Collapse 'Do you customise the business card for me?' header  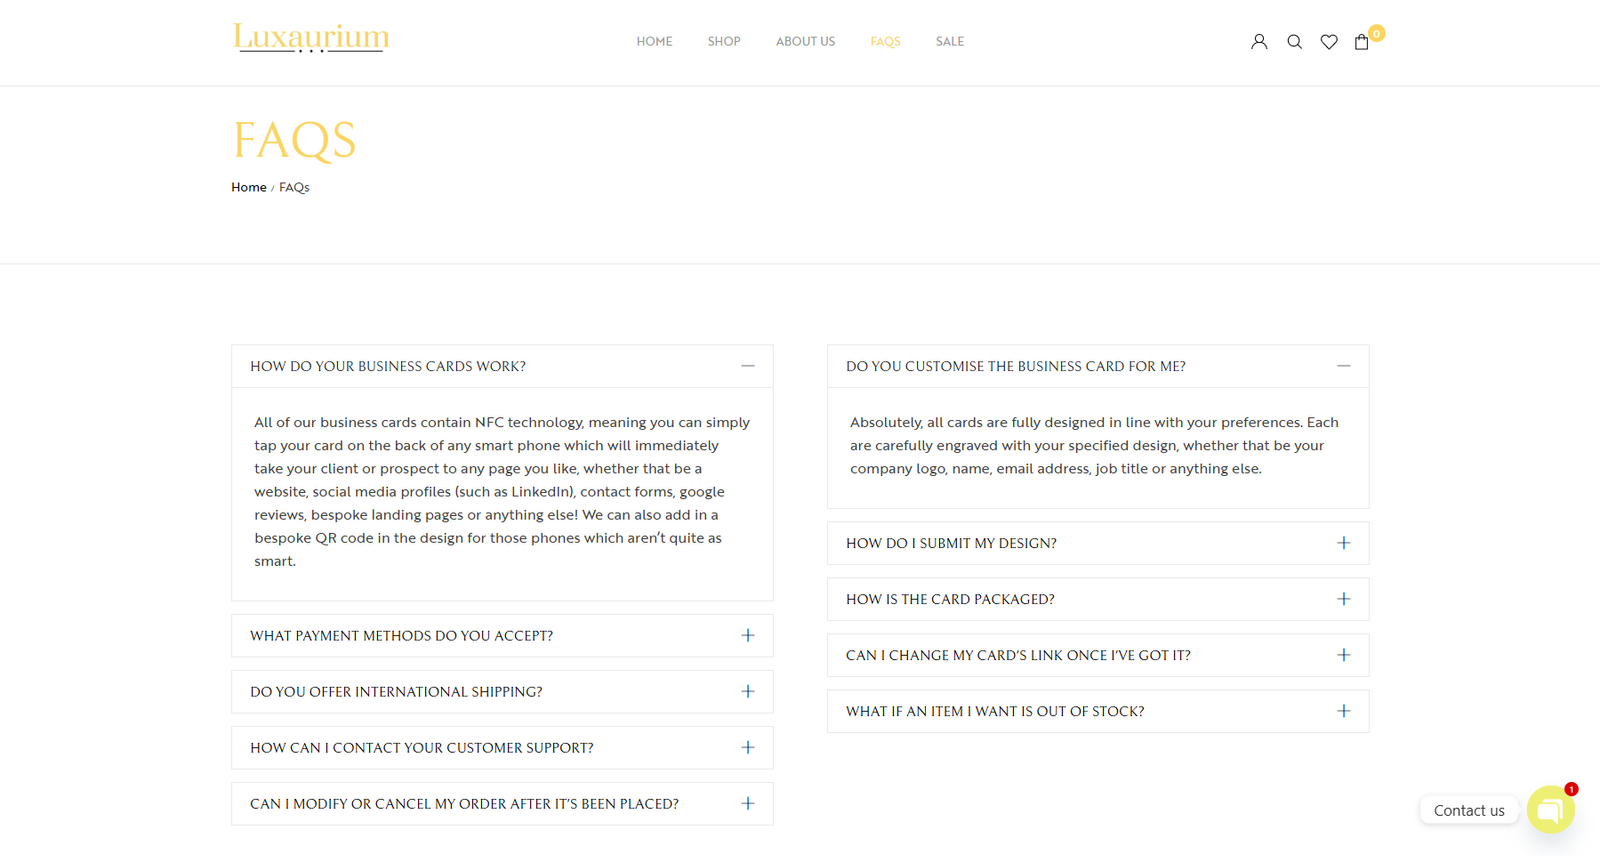click(x=1098, y=366)
